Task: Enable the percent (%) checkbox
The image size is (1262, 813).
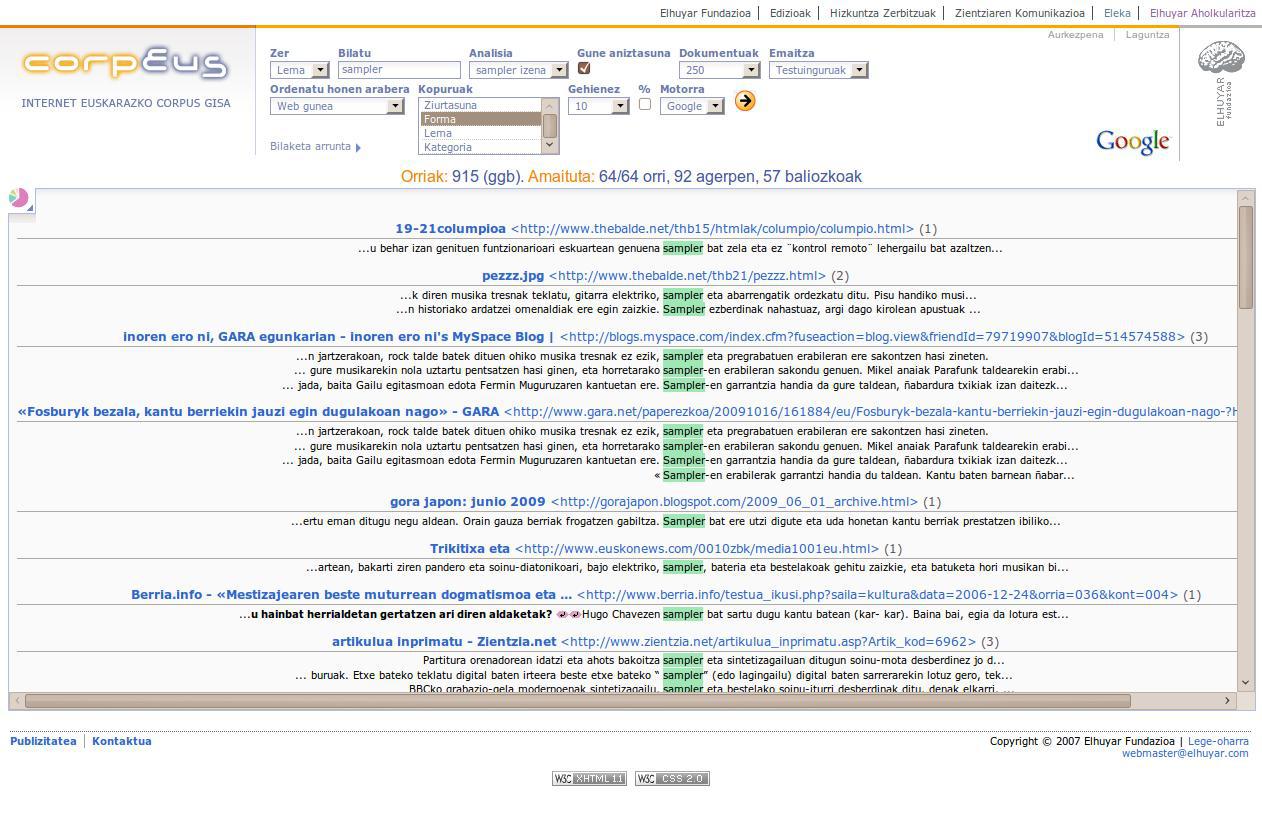Action: pos(644,104)
